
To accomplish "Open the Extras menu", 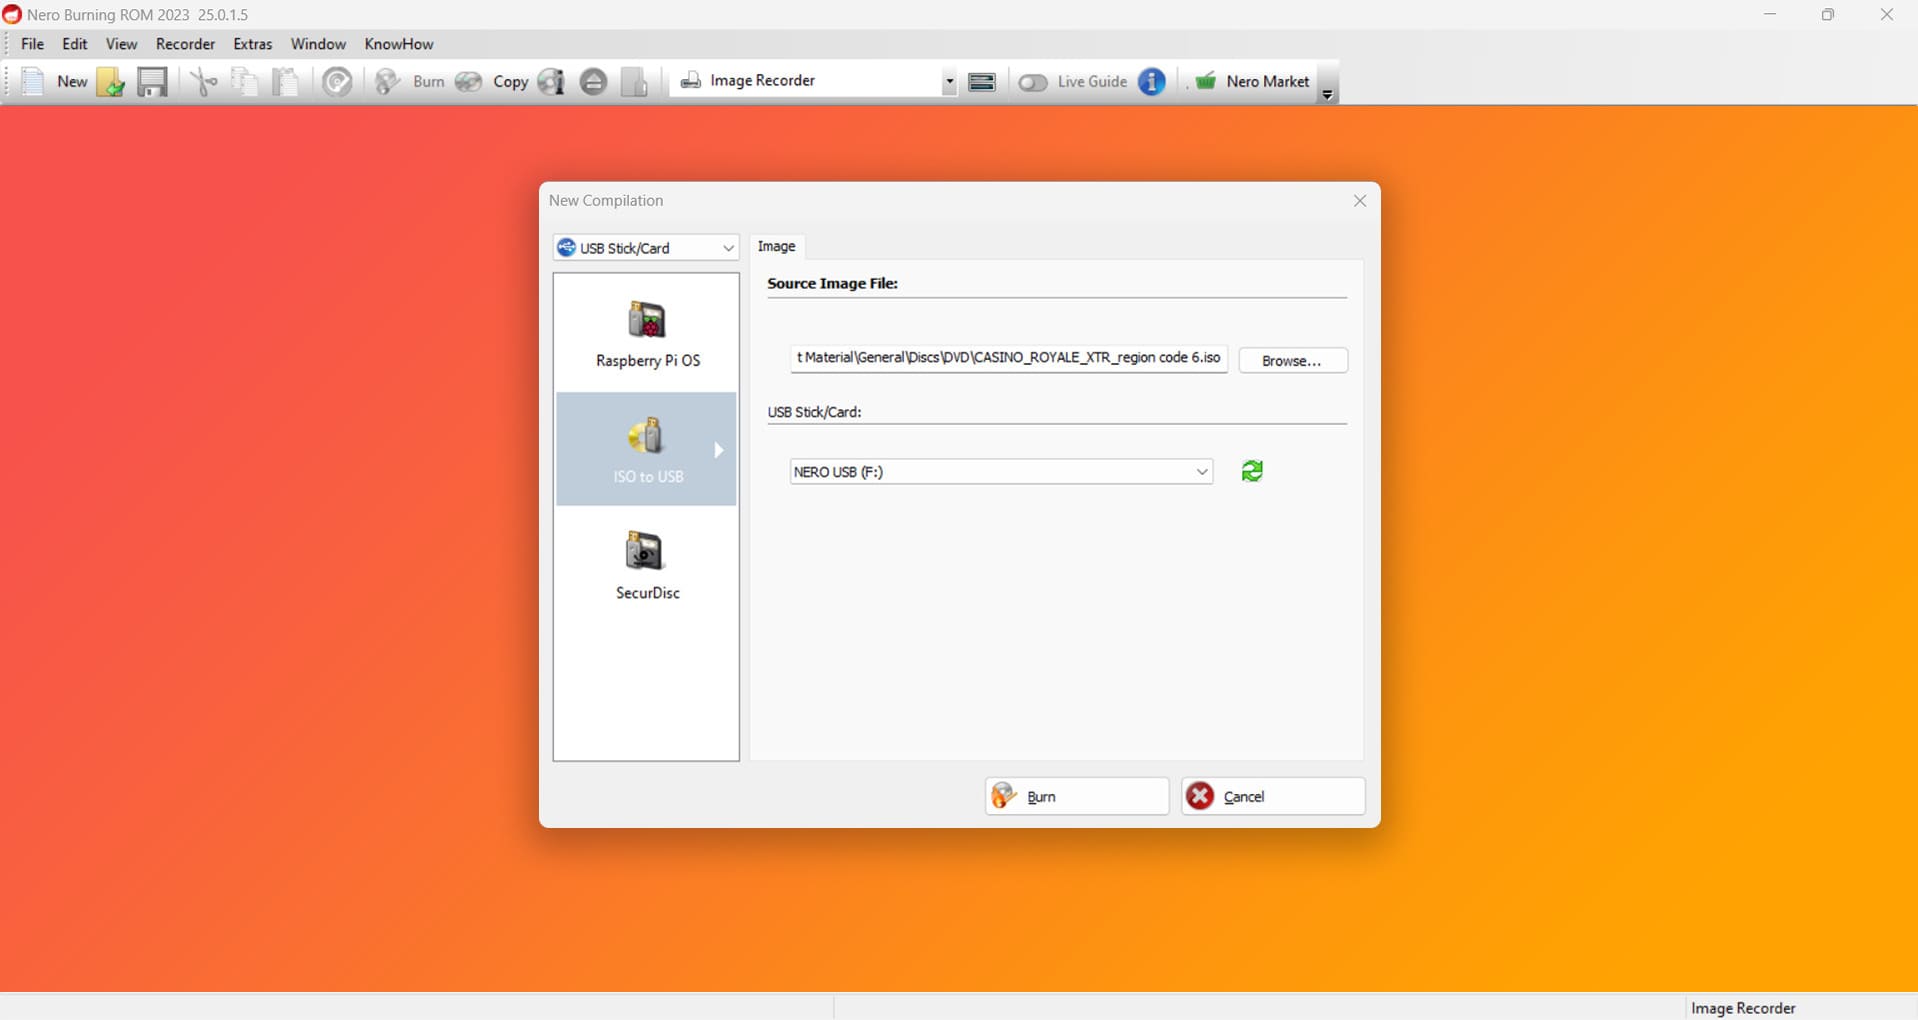I will coord(252,44).
